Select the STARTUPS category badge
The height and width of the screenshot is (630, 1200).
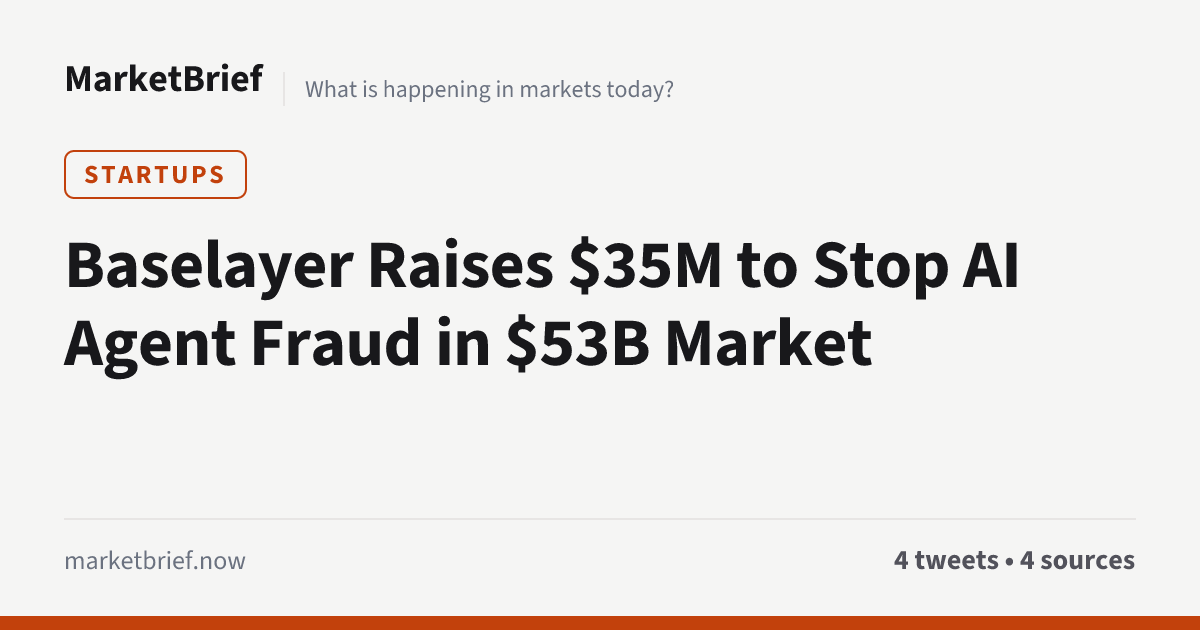(155, 174)
